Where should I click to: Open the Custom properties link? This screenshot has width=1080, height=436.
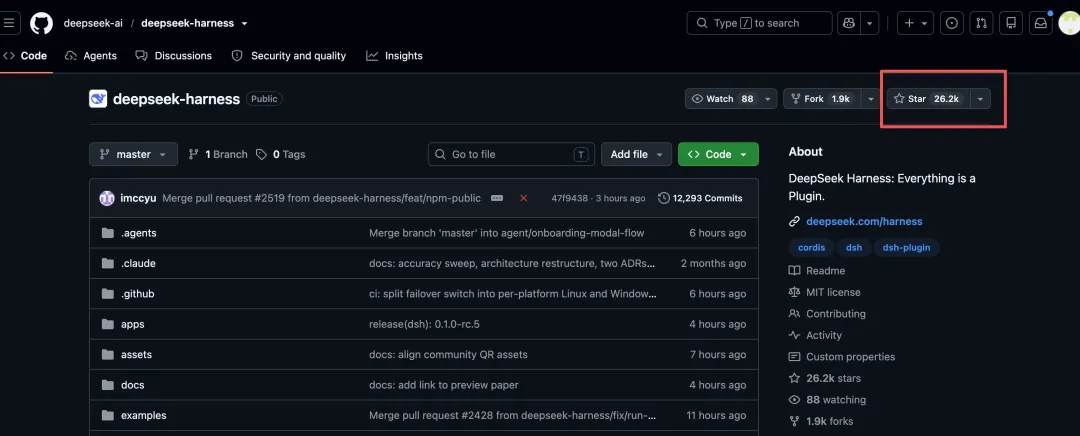[842, 357]
